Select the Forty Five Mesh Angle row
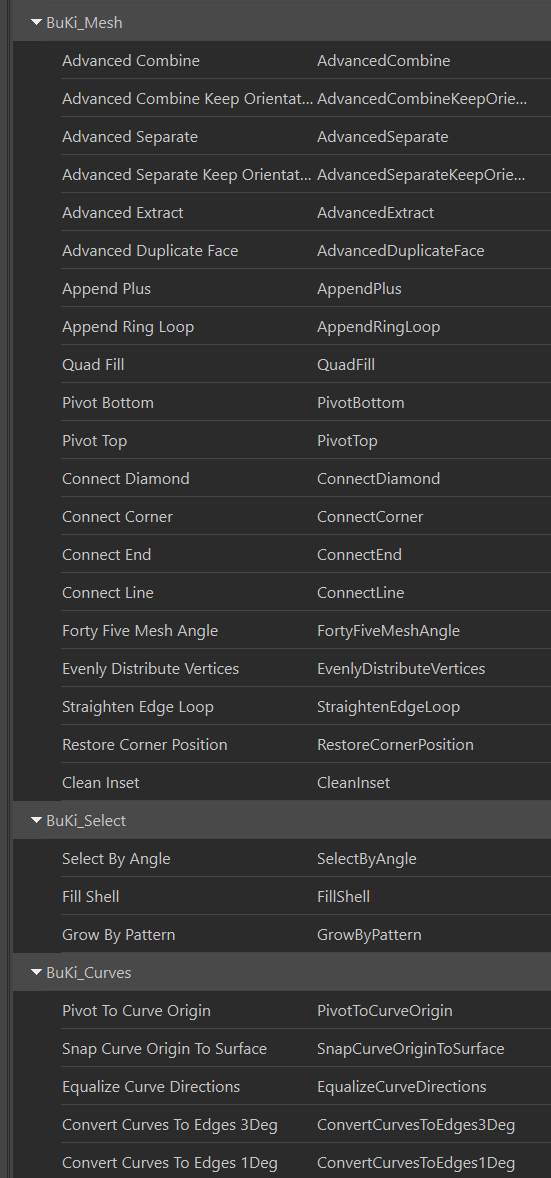 tap(140, 630)
